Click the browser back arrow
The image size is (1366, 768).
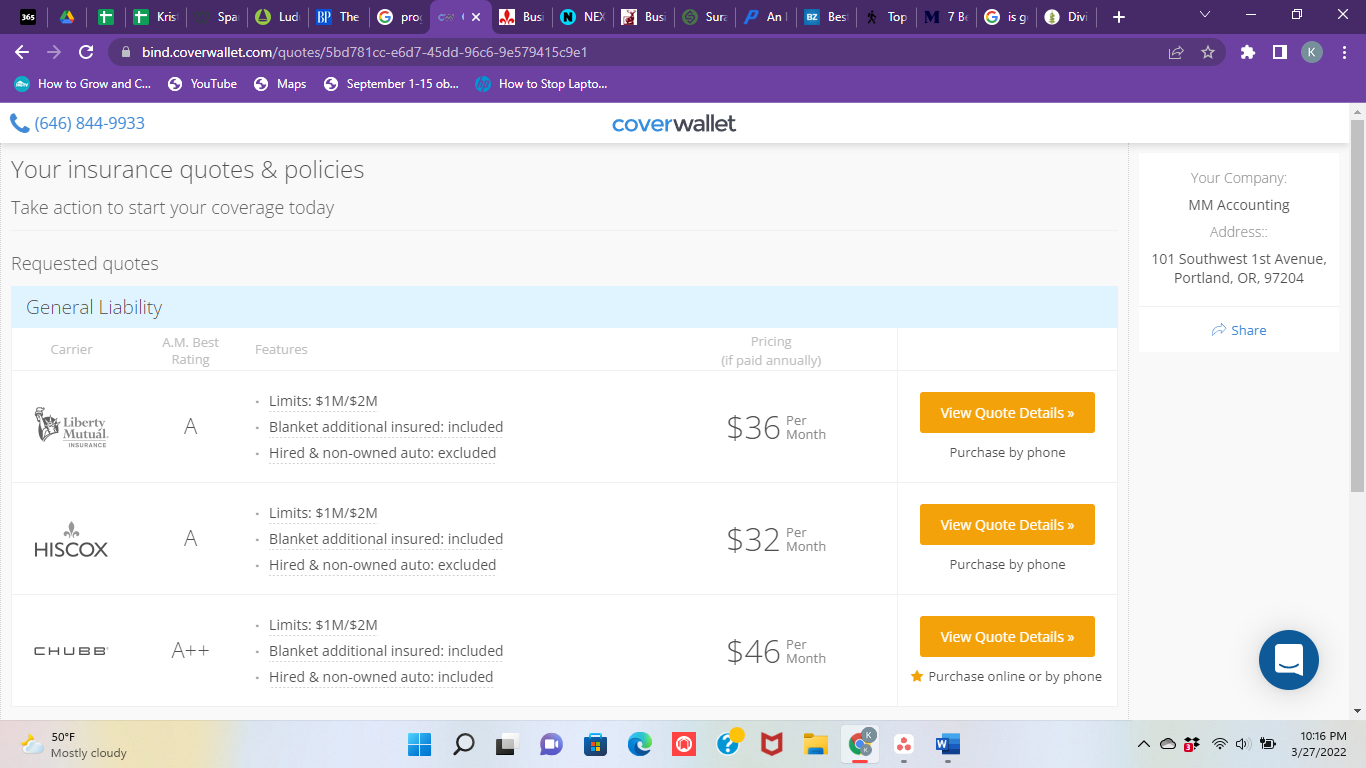22,52
